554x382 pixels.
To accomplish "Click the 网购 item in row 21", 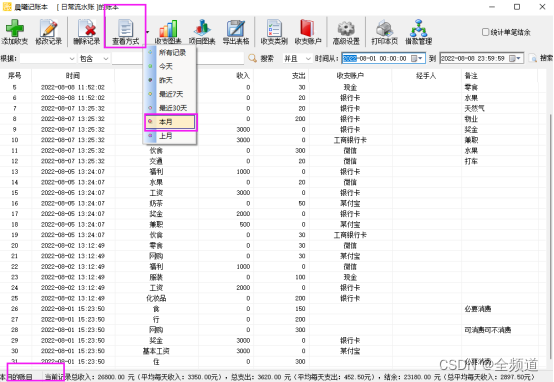I will [x=156, y=256].
